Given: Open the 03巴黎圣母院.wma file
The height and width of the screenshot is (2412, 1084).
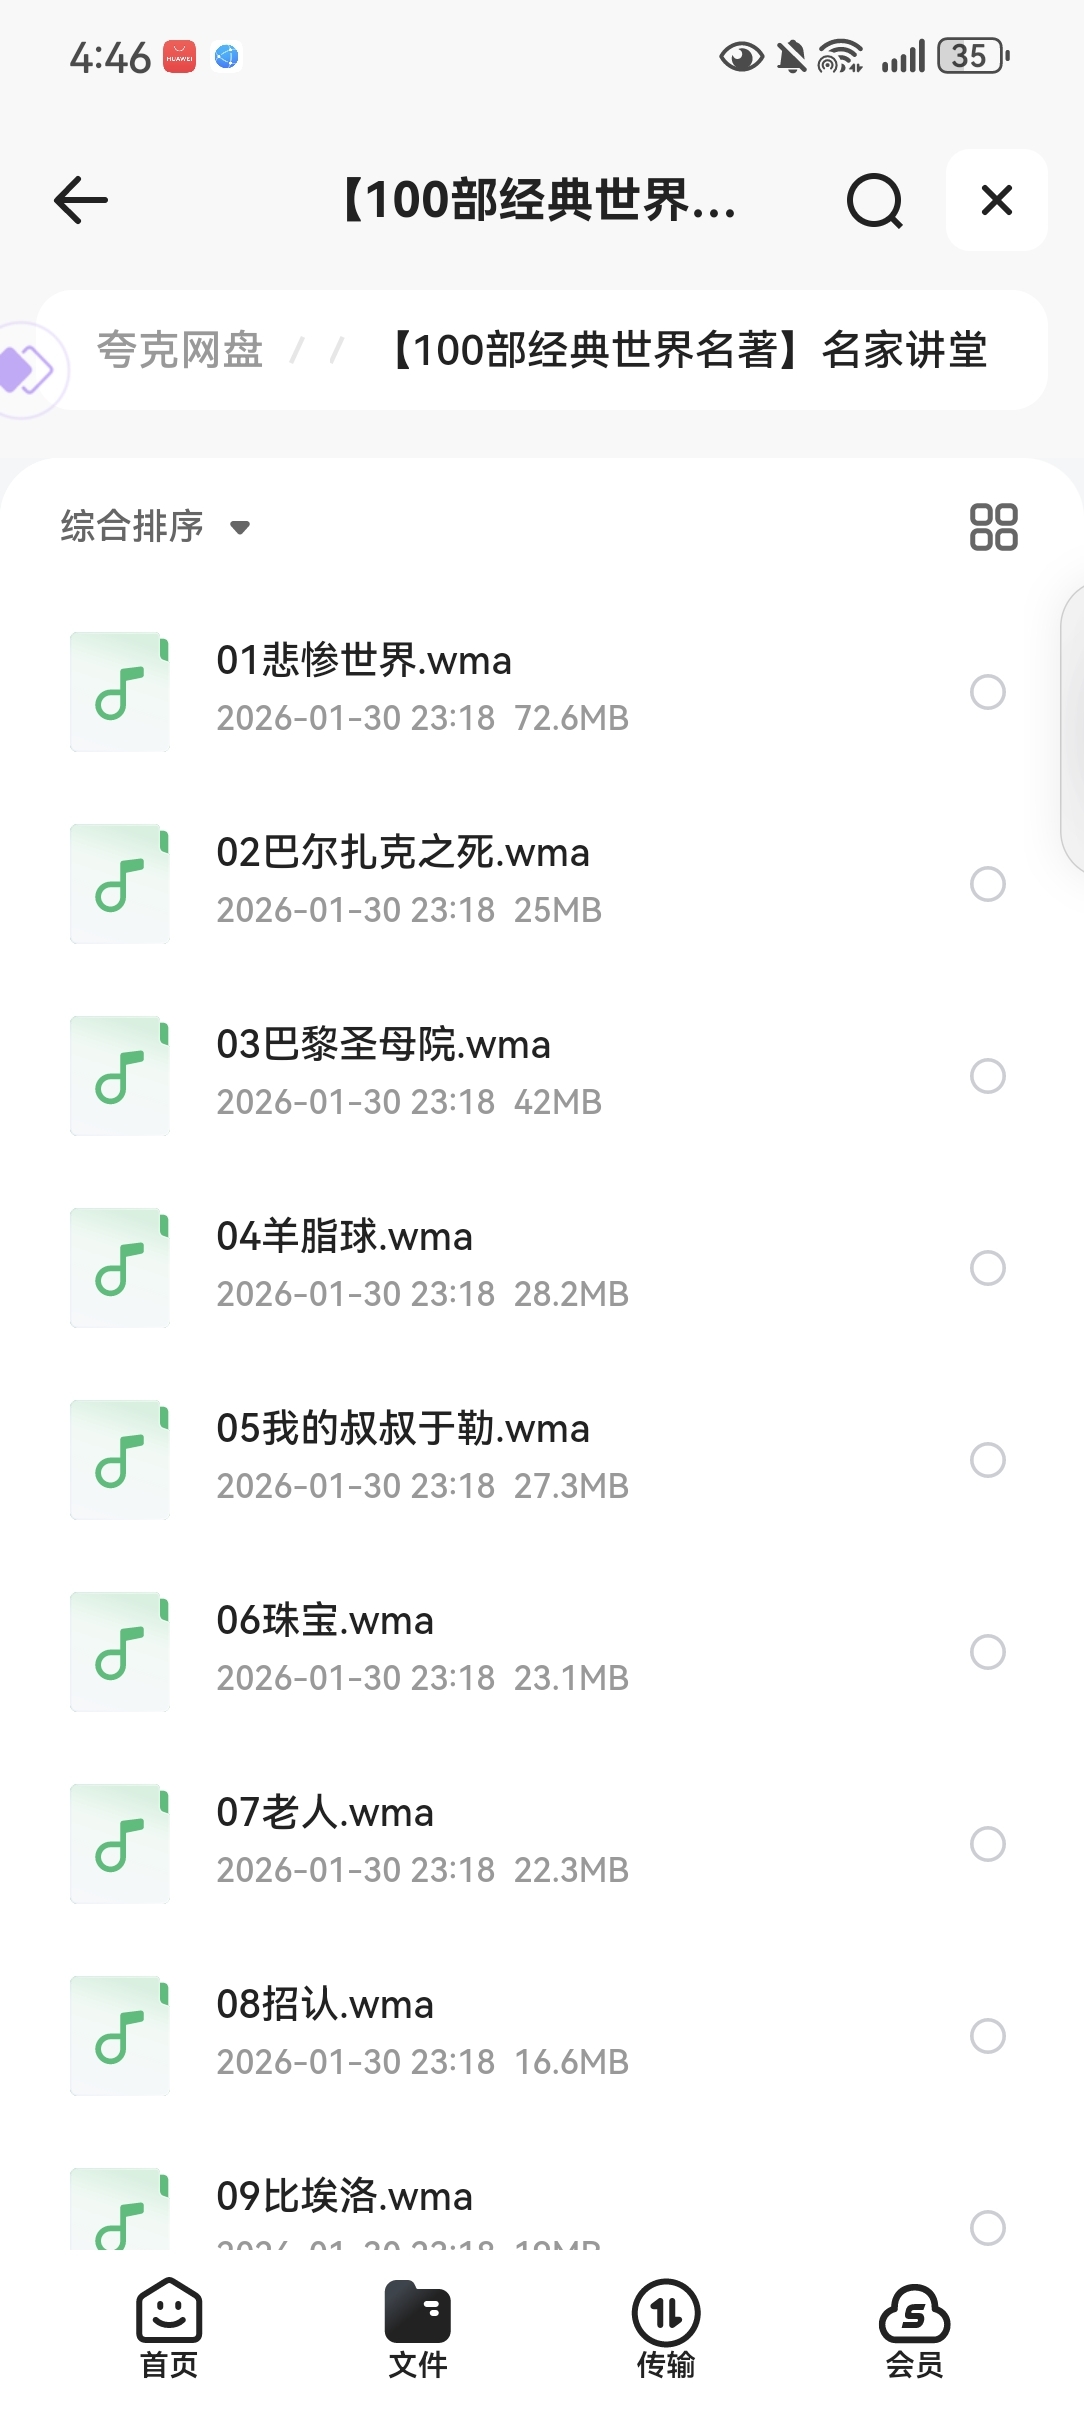Looking at the screenshot, I should click(x=384, y=1045).
